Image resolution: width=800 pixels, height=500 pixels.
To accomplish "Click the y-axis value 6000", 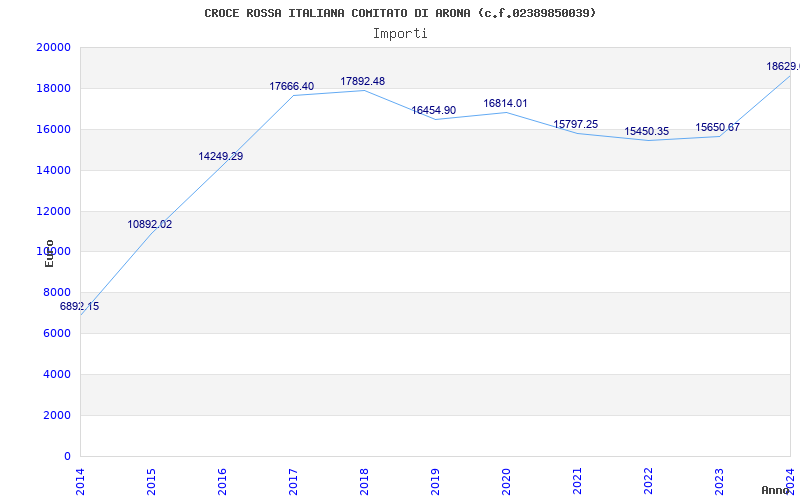I will [x=57, y=333].
